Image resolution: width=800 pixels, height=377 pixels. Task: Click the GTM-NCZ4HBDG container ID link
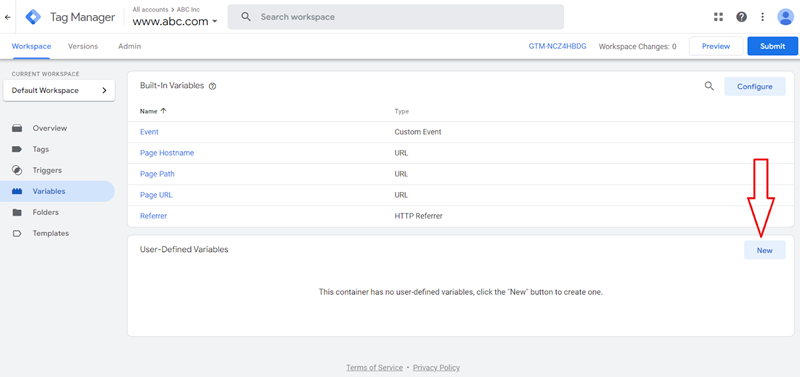pyautogui.click(x=558, y=46)
